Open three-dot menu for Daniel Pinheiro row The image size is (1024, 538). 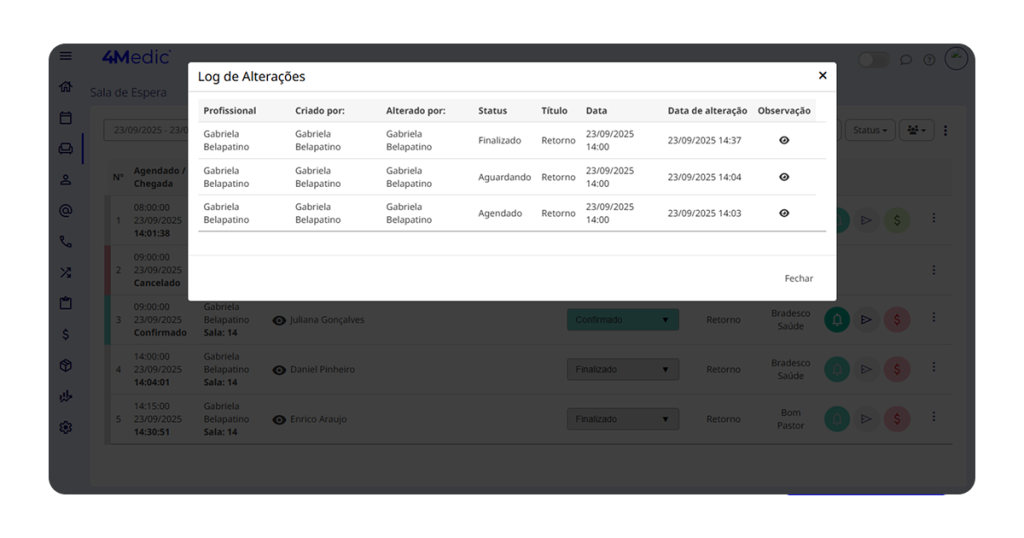[934, 368]
